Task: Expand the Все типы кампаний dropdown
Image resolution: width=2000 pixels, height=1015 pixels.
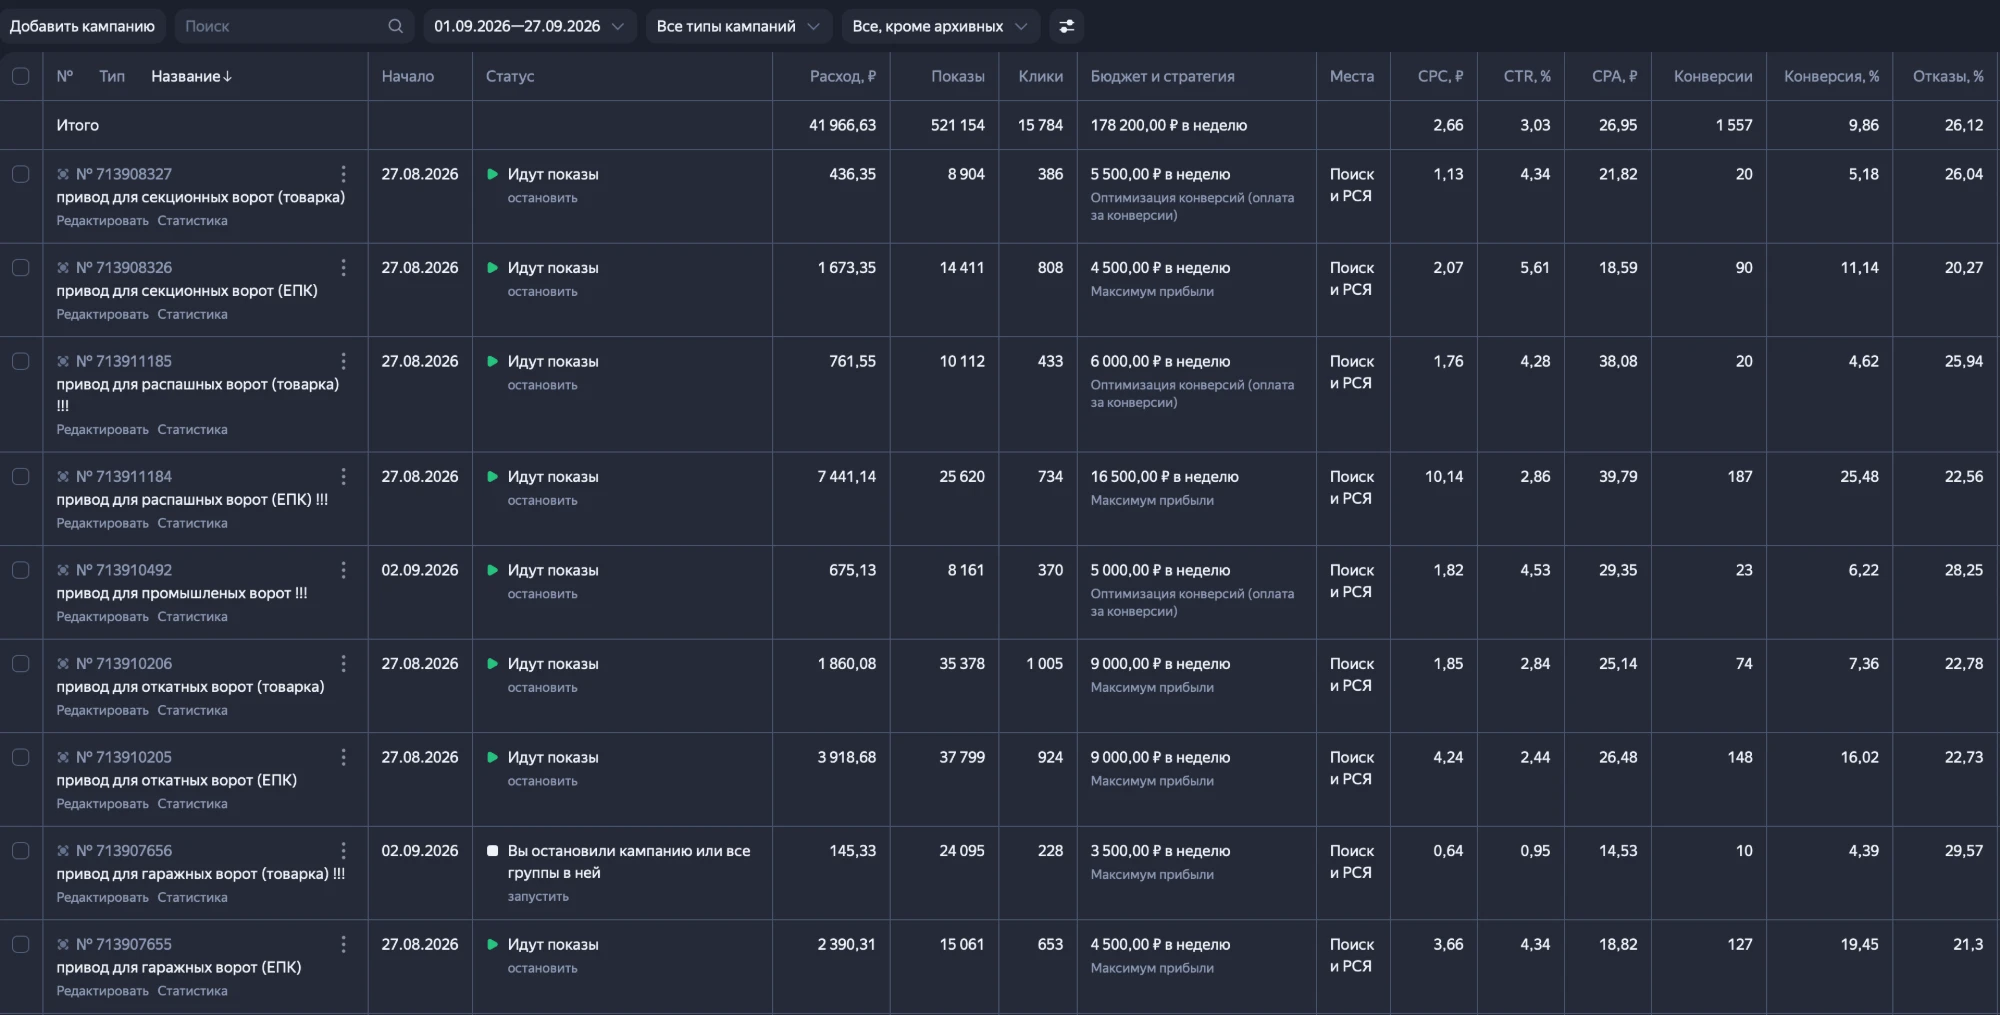Action: tap(738, 26)
